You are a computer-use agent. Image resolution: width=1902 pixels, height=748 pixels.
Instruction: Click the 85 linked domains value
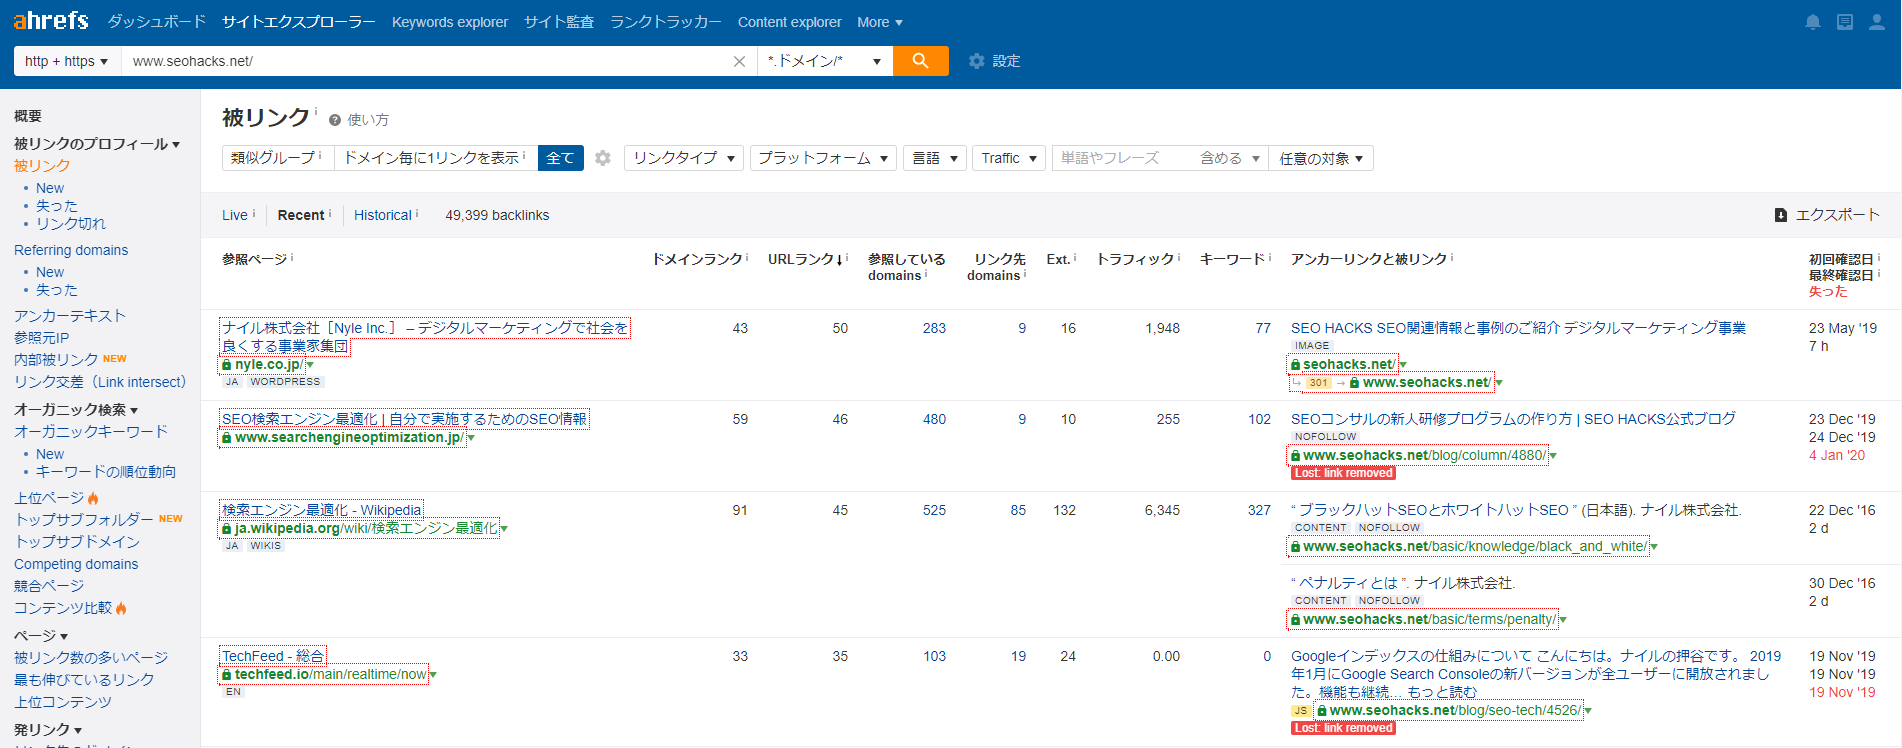1018,510
